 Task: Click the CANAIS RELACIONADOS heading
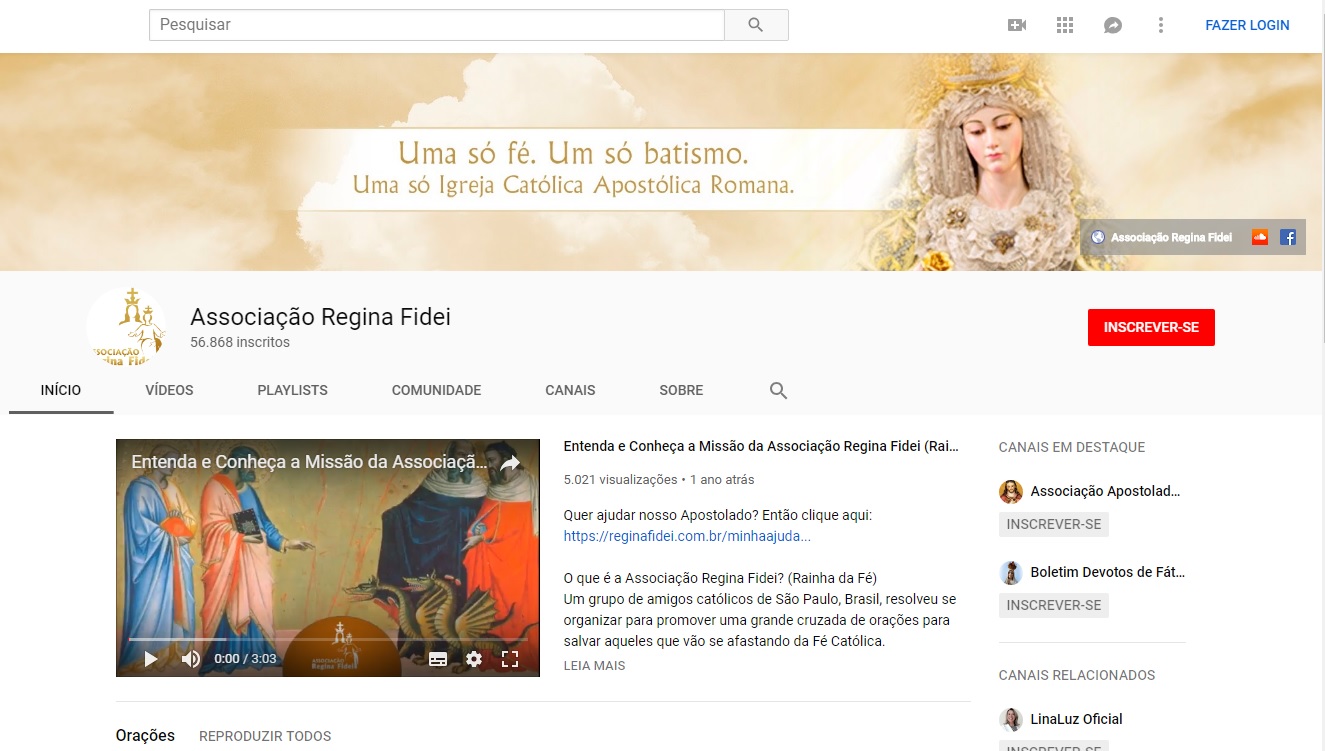click(x=1077, y=675)
